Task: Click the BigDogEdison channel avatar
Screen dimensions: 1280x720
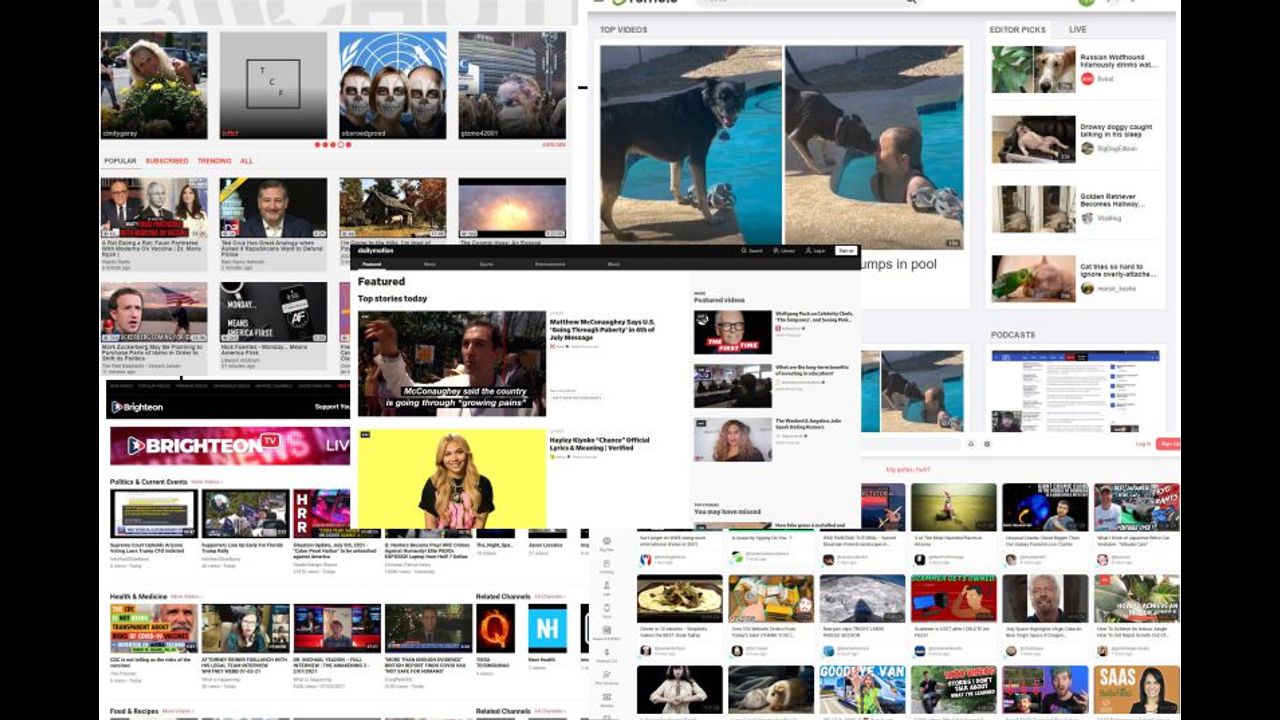Action: point(1087,148)
